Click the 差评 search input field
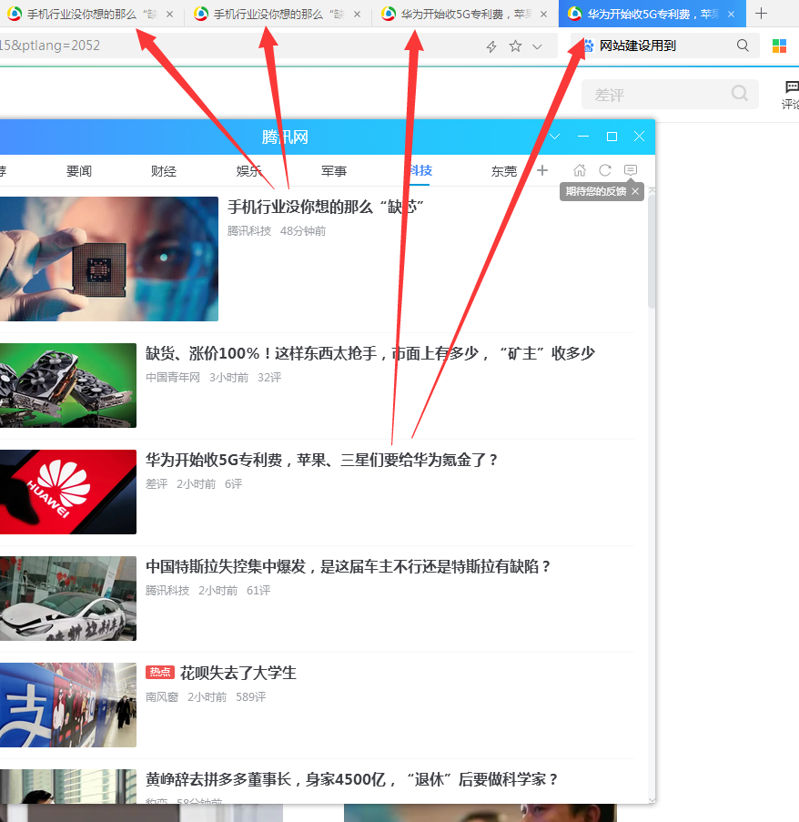Image resolution: width=799 pixels, height=822 pixels. (655, 95)
